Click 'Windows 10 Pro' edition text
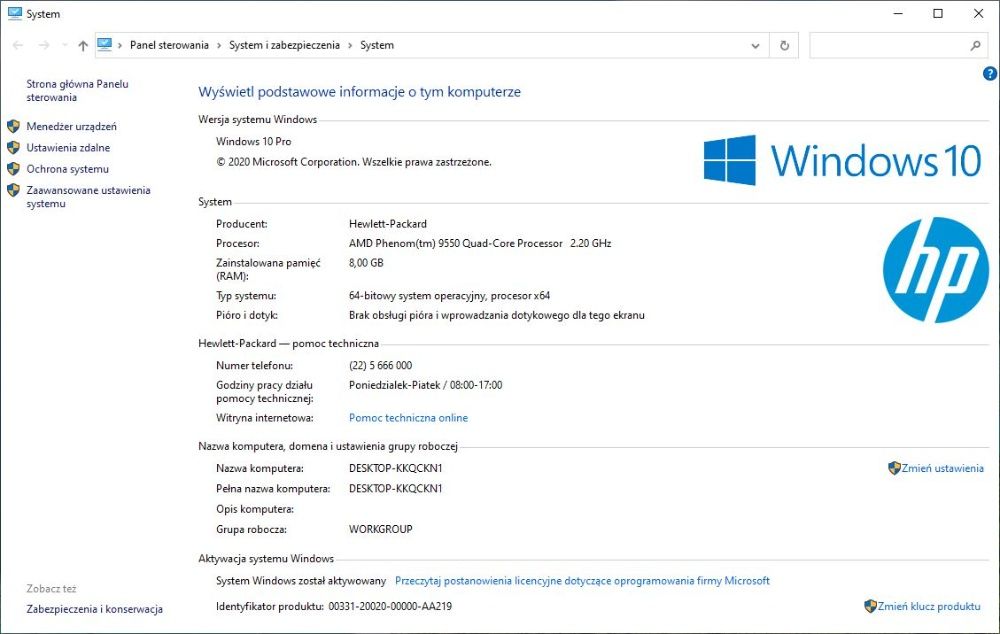Screen dimensions: 1000x634 (x=253, y=142)
